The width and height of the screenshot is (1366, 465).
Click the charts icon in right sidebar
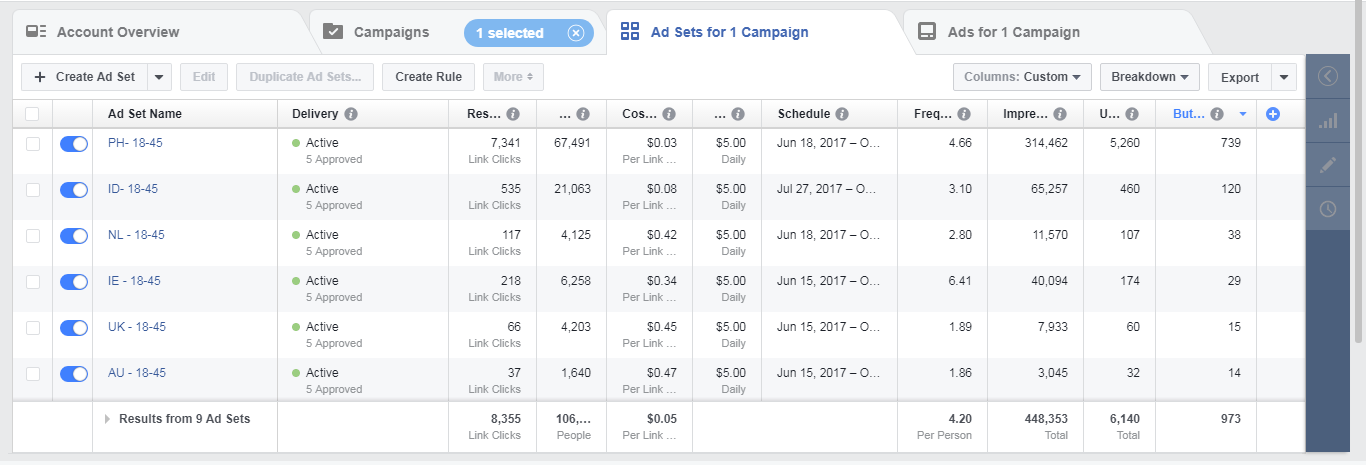pos(1328,121)
